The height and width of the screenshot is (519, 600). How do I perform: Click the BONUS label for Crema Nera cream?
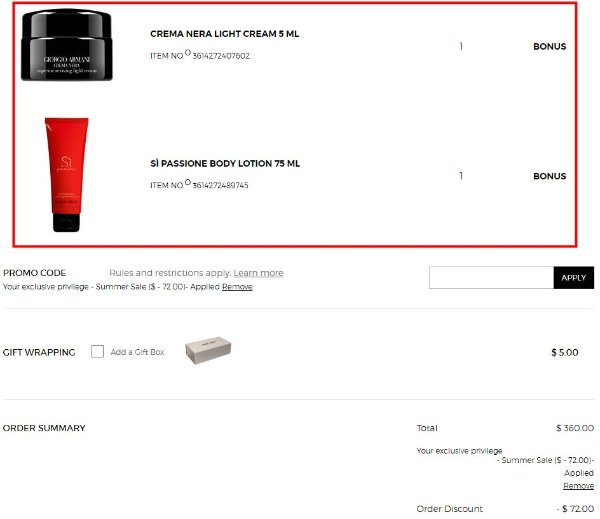coord(549,46)
